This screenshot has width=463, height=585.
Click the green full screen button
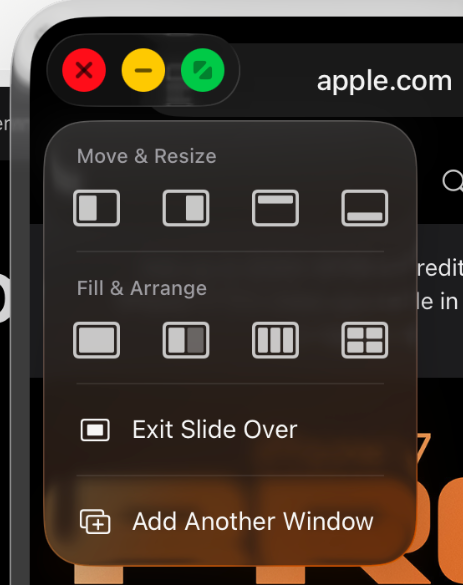click(x=203, y=70)
